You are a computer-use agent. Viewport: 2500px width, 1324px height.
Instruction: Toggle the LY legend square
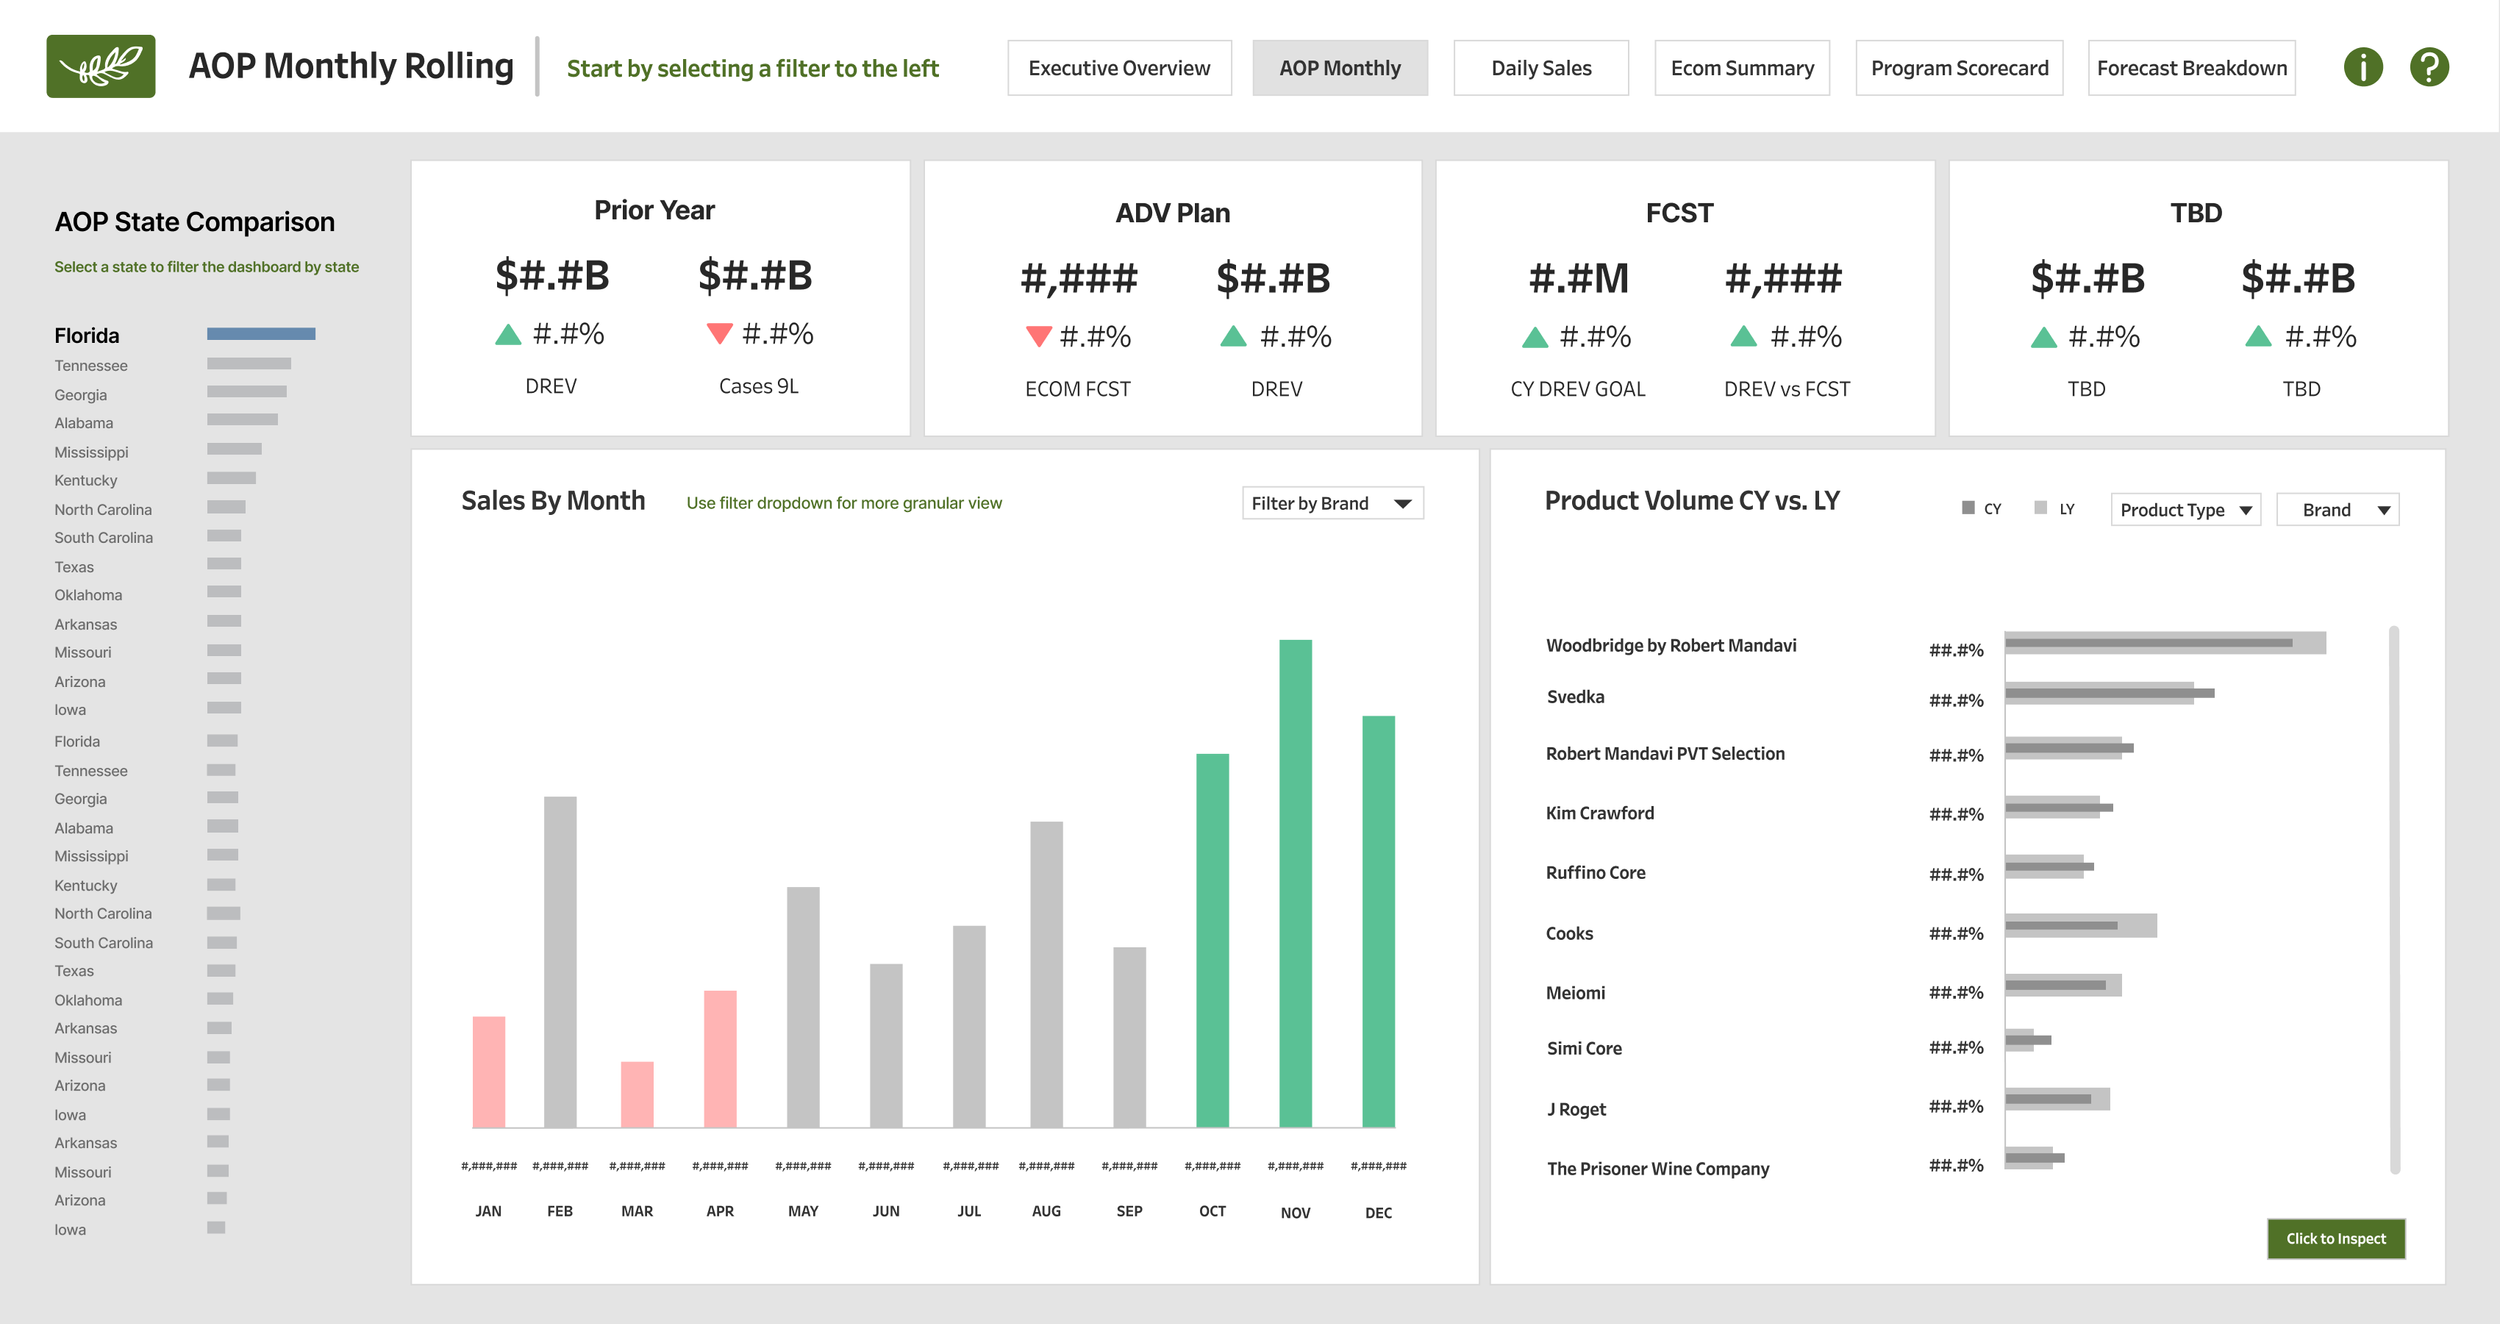pos(2041,508)
